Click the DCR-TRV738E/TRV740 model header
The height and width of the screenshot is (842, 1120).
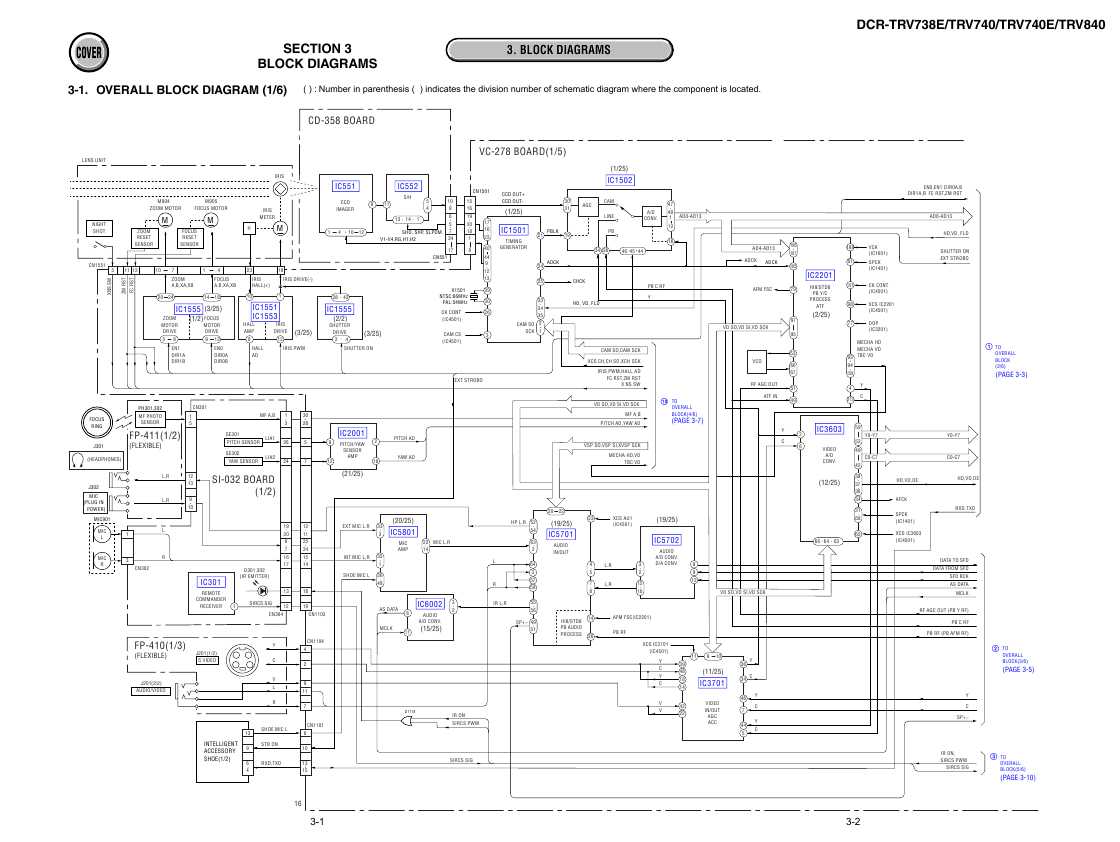981,25
